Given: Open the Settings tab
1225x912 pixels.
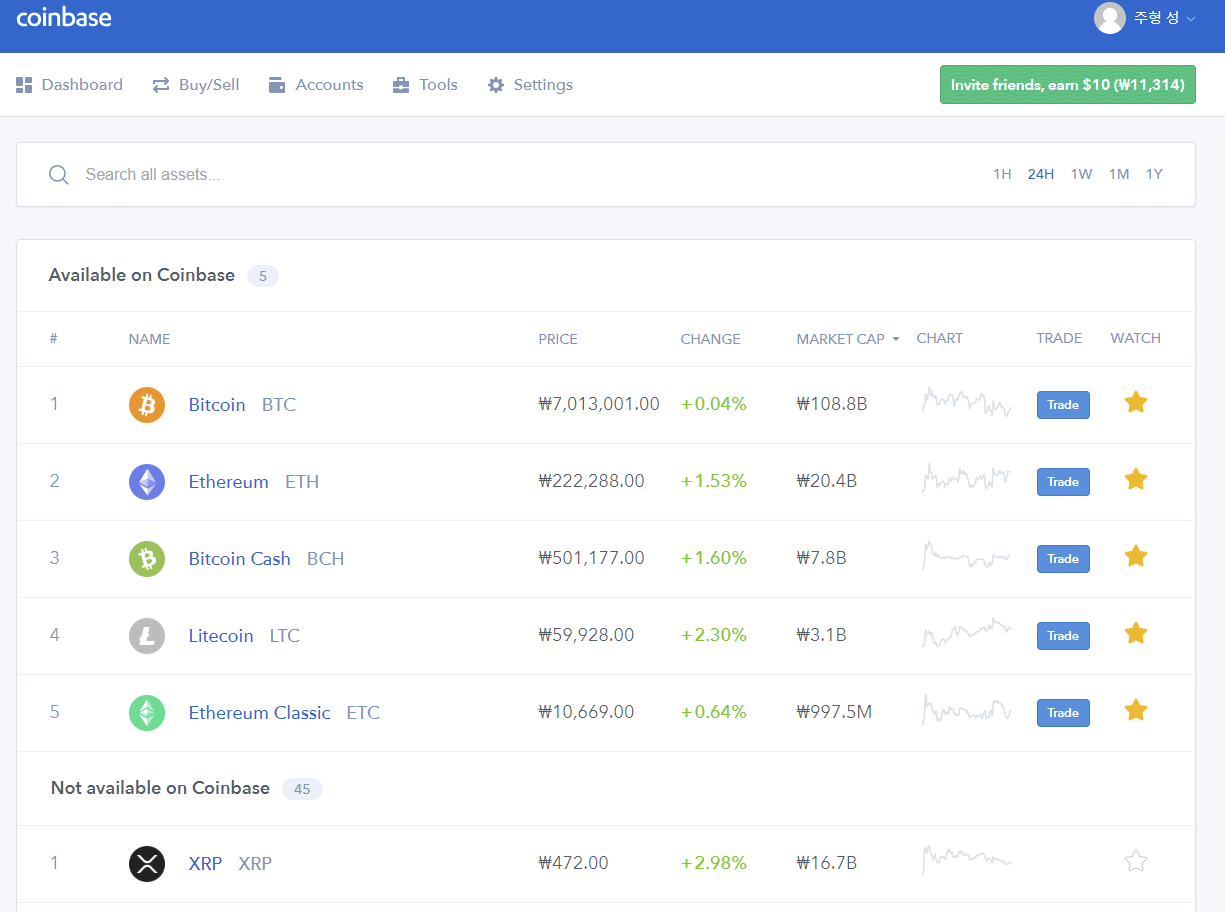Looking at the screenshot, I should 530,85.
